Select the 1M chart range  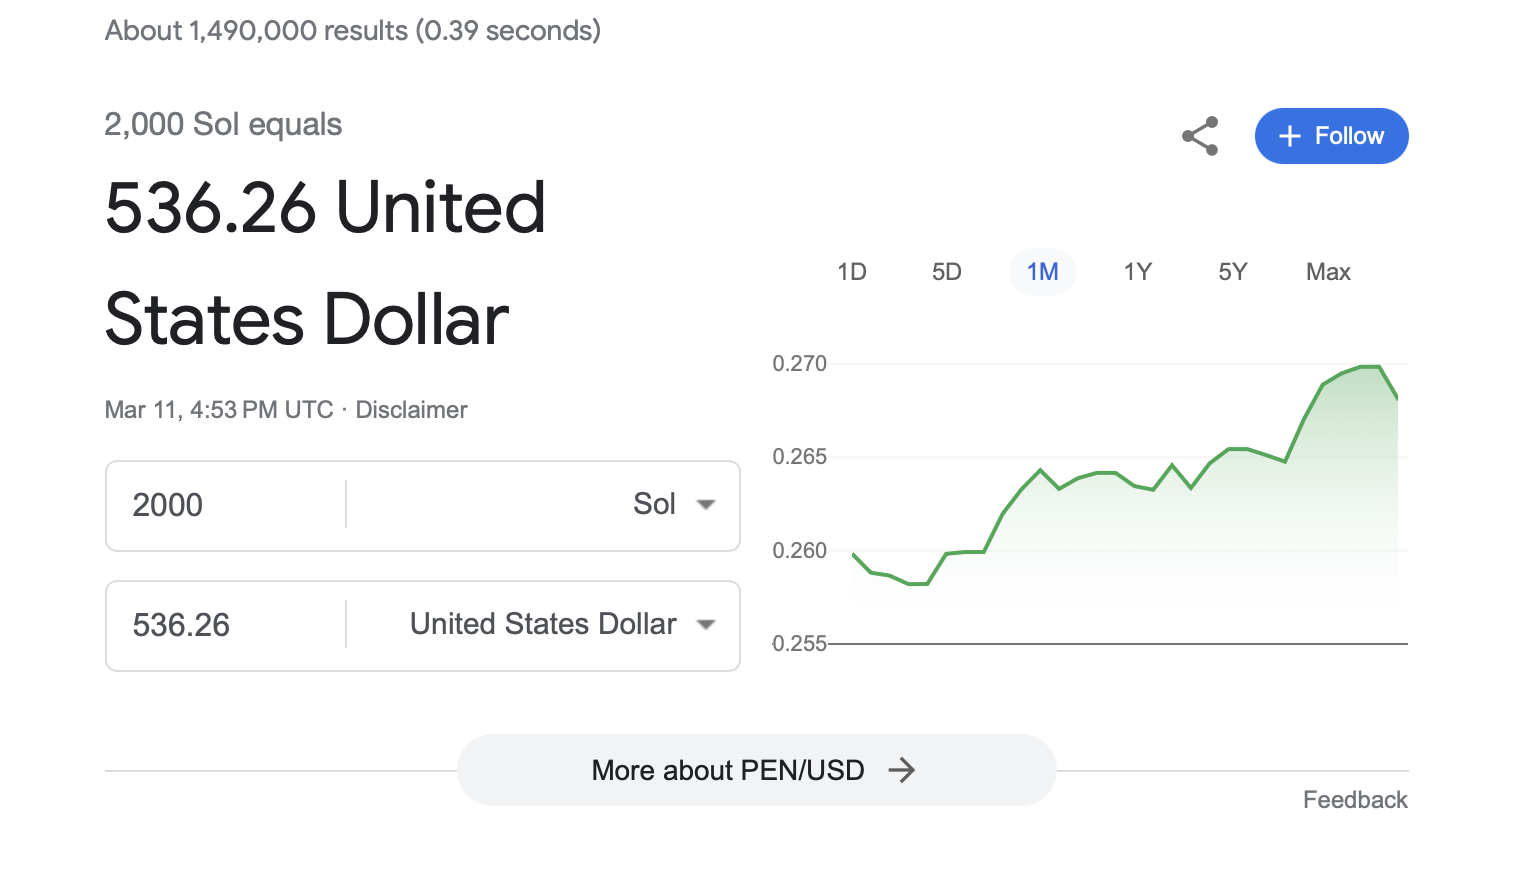[x=1042, y=272]
